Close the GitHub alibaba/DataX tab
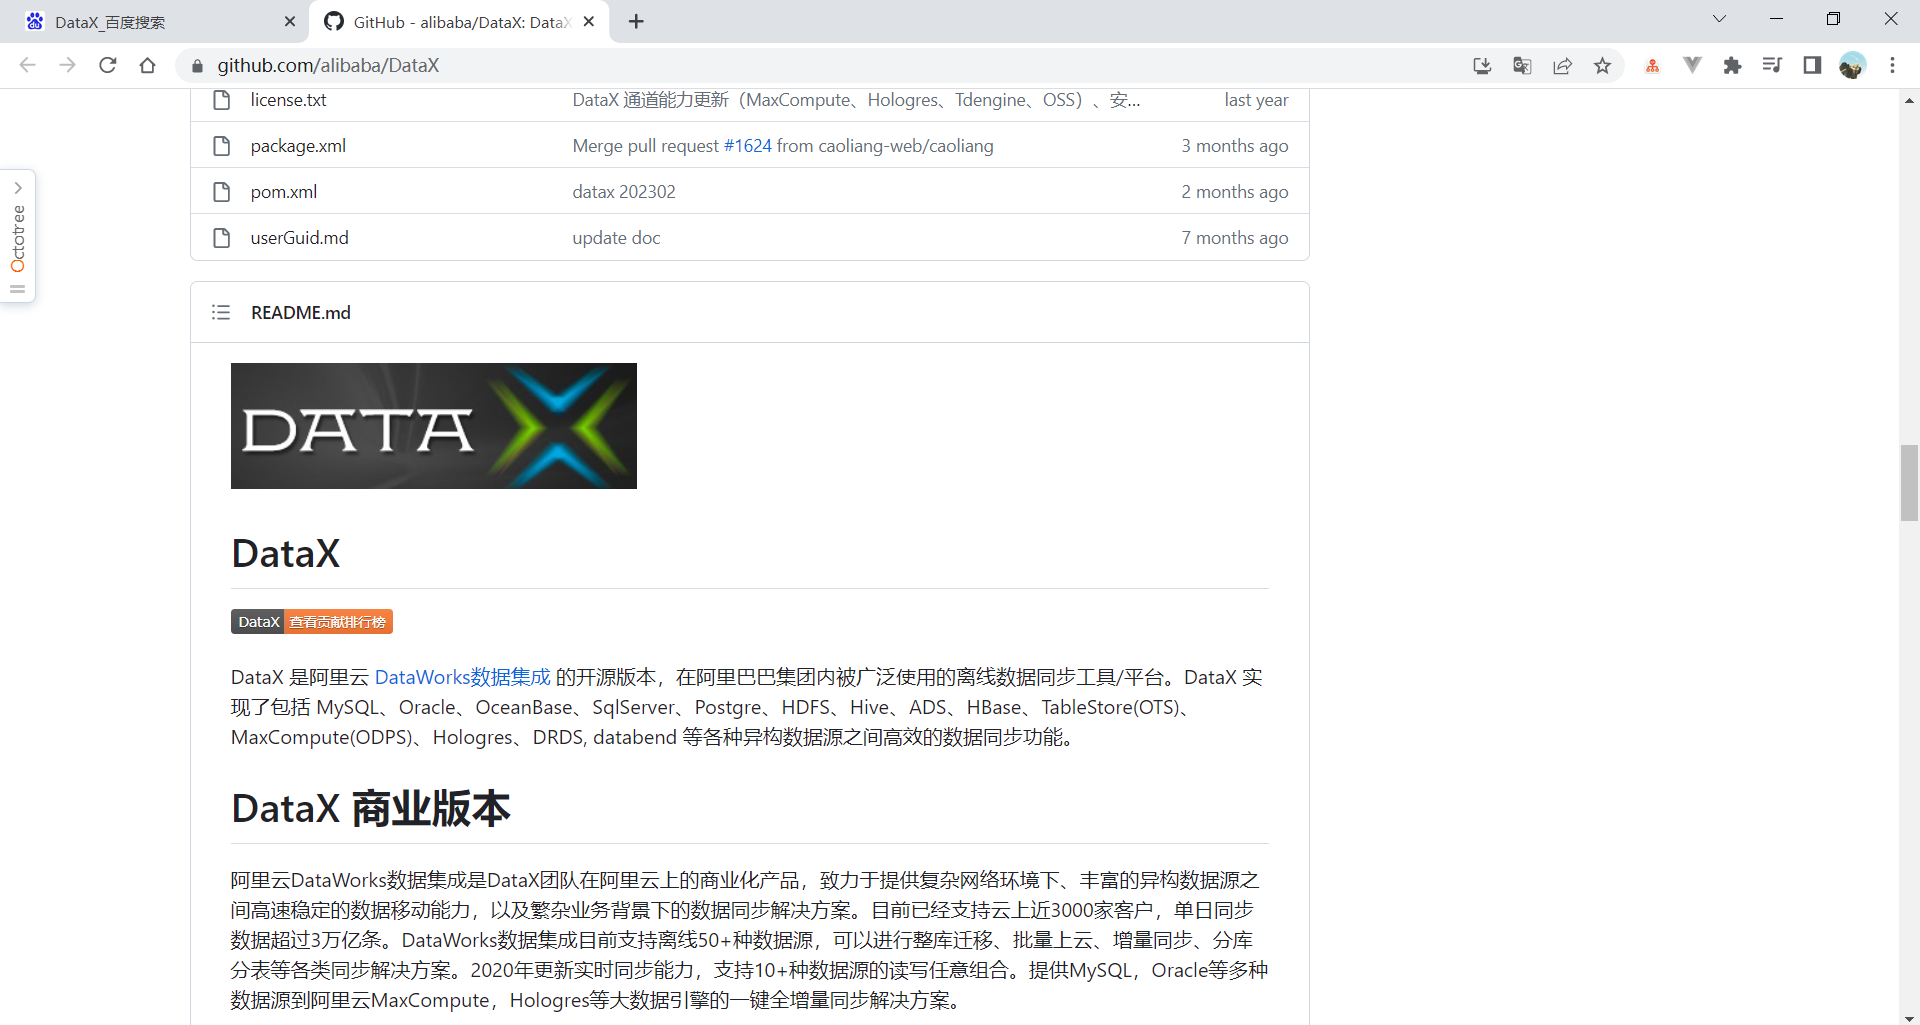The image size is (1920, 1025). 589,21
